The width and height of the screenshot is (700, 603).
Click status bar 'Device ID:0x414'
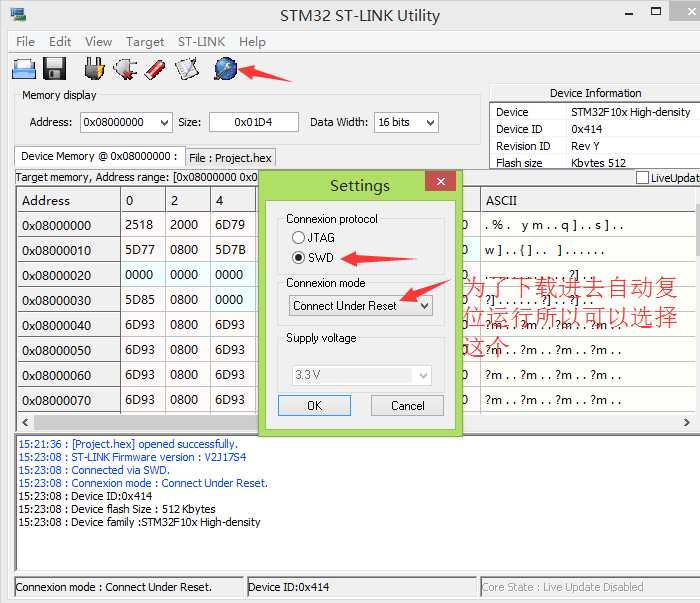pyautogui.click(x=362, y=587)
